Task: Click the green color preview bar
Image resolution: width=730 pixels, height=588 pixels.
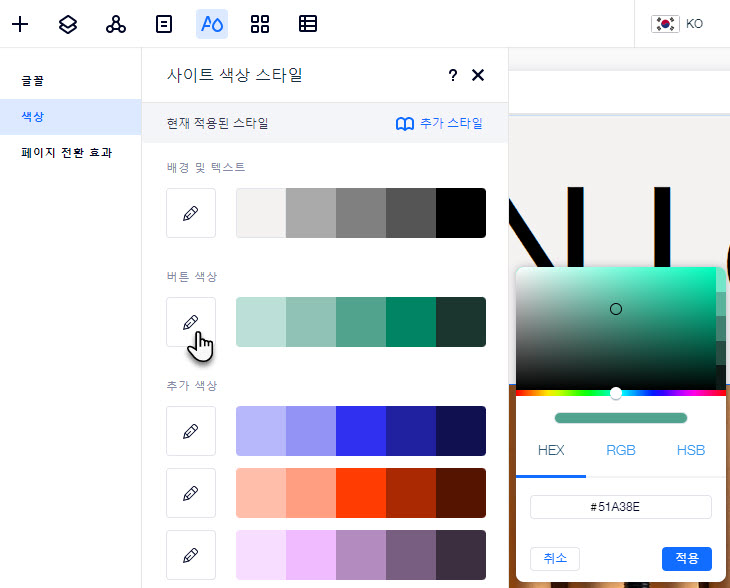Action: [621, 418]
